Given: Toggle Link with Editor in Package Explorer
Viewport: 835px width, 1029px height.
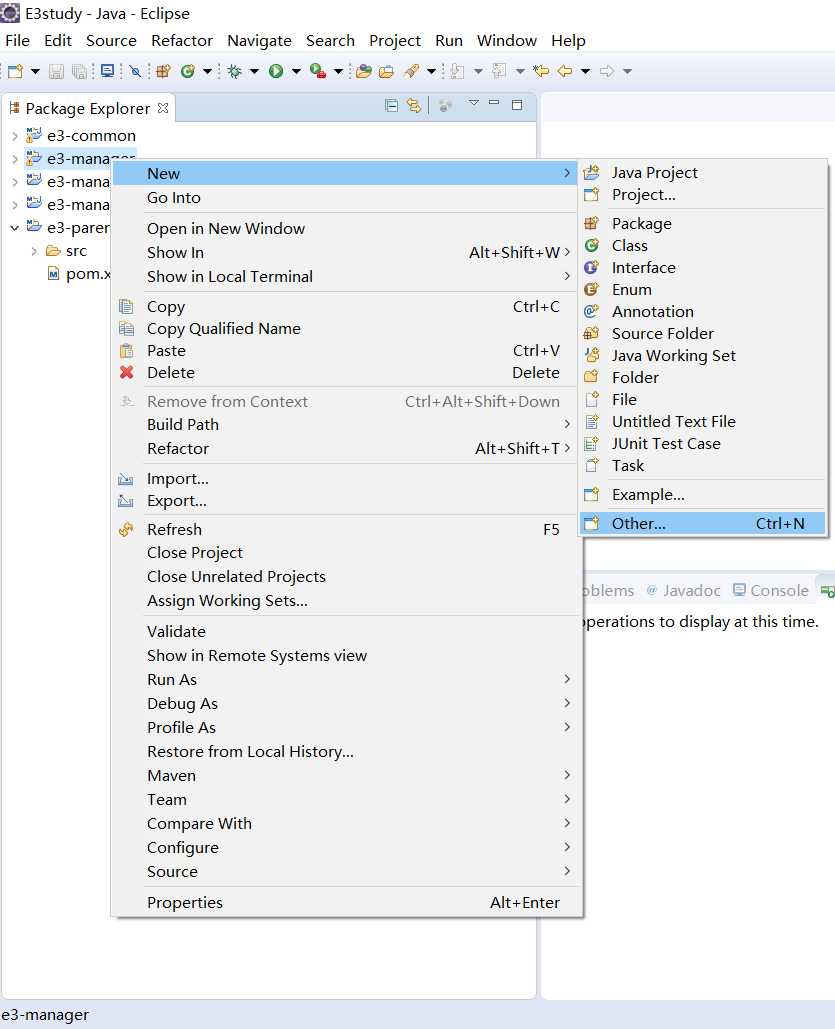Looking at the screenshot, I should click(x=414, y=105).
